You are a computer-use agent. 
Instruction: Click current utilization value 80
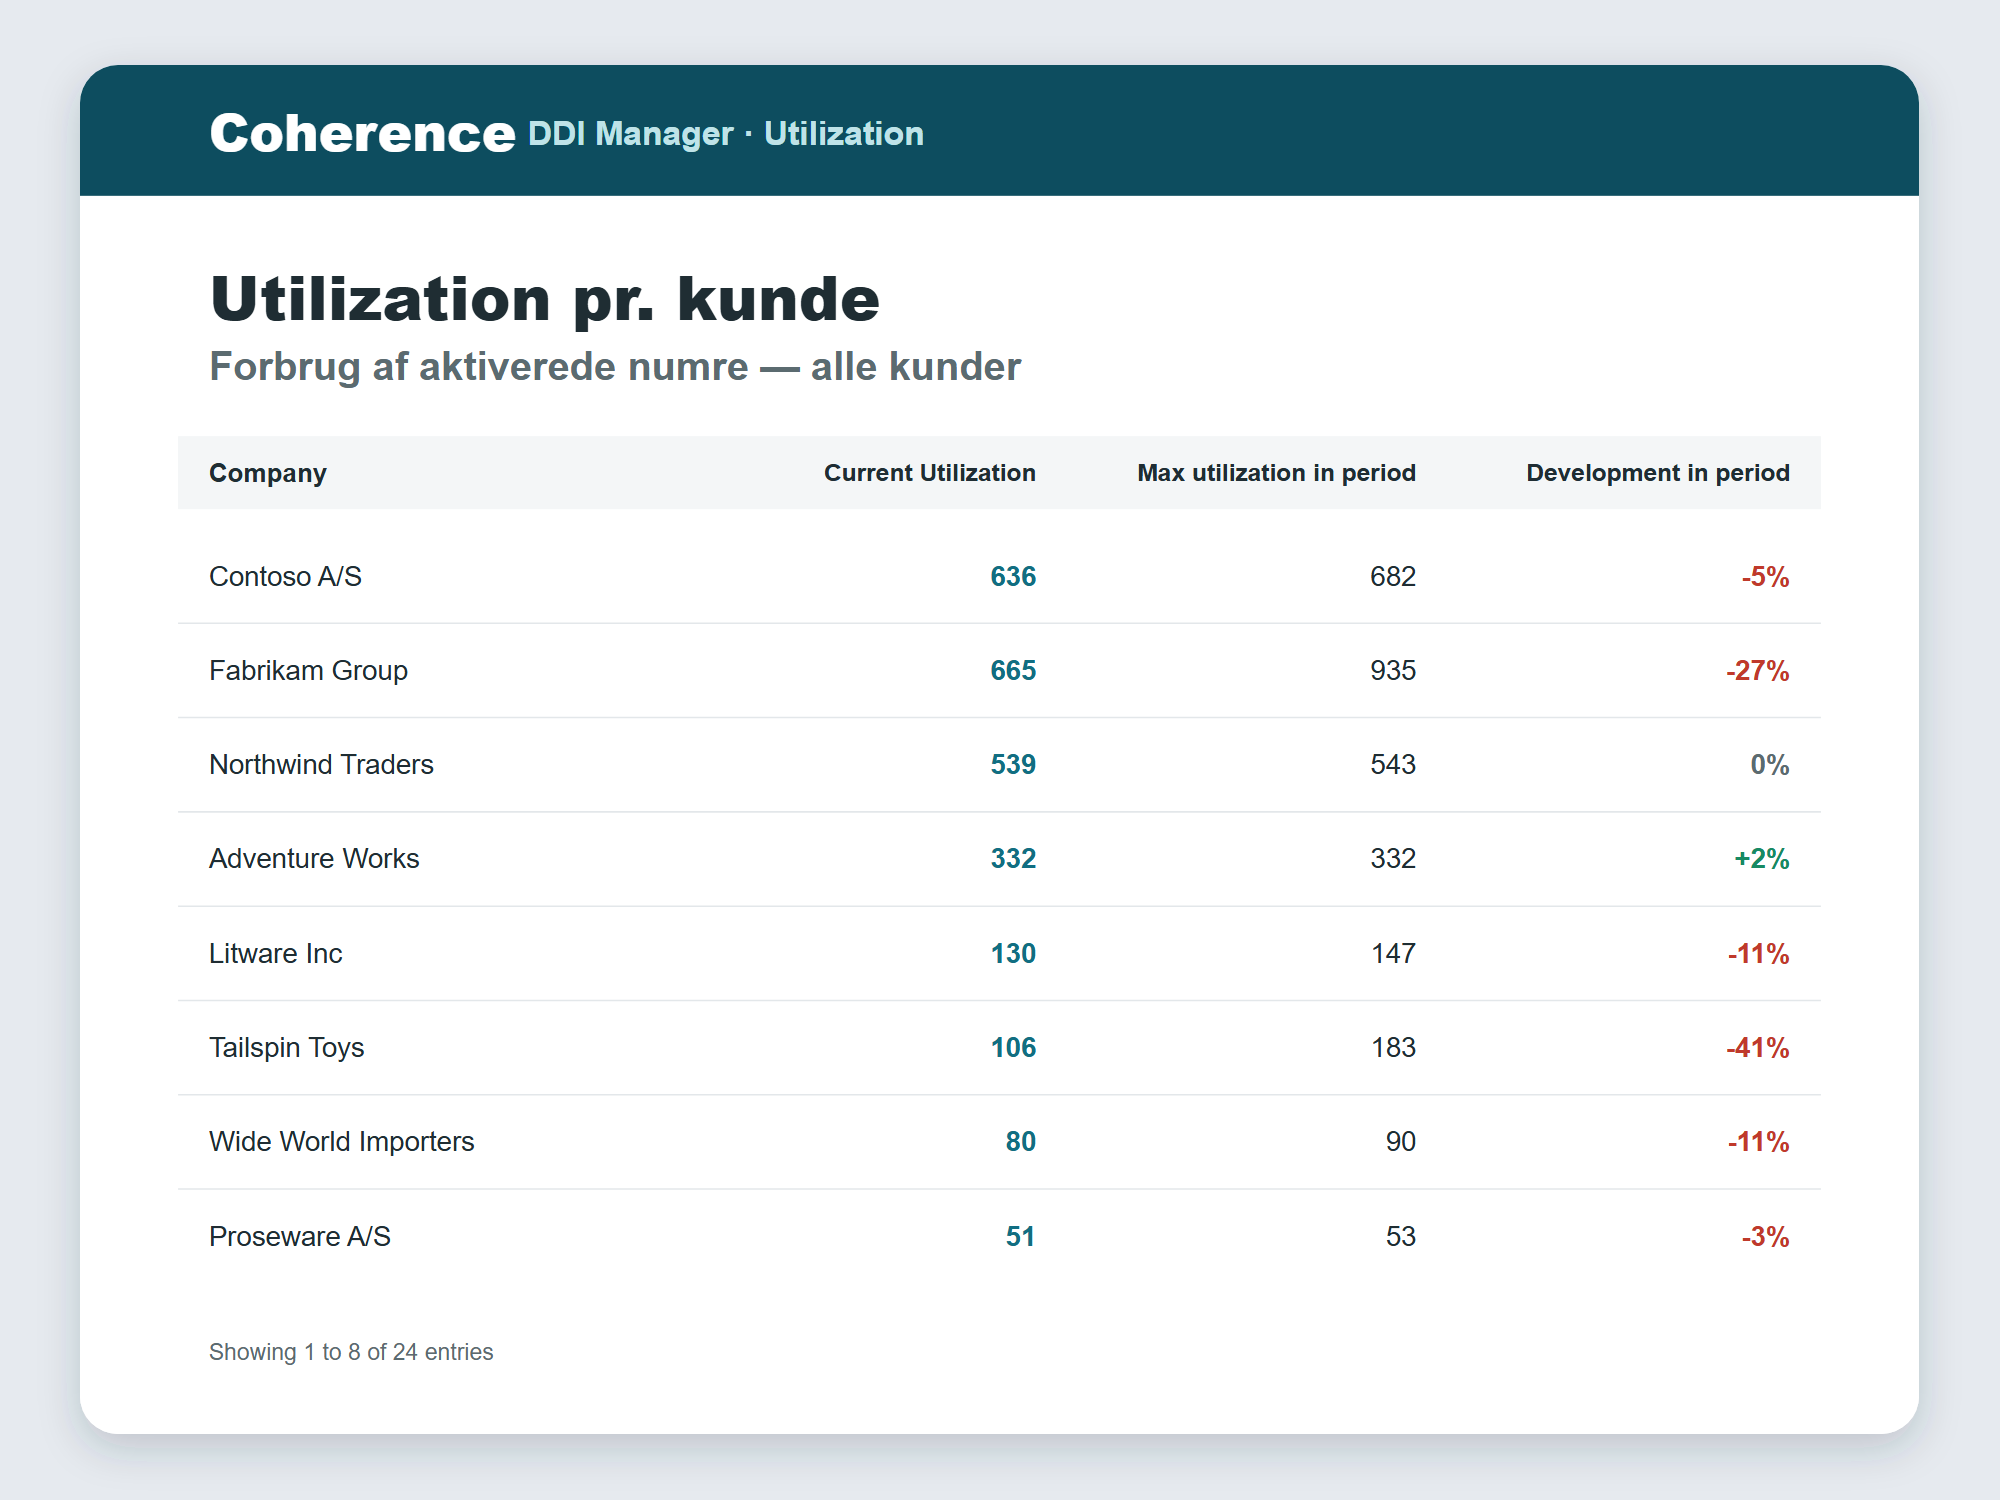1021,1142
